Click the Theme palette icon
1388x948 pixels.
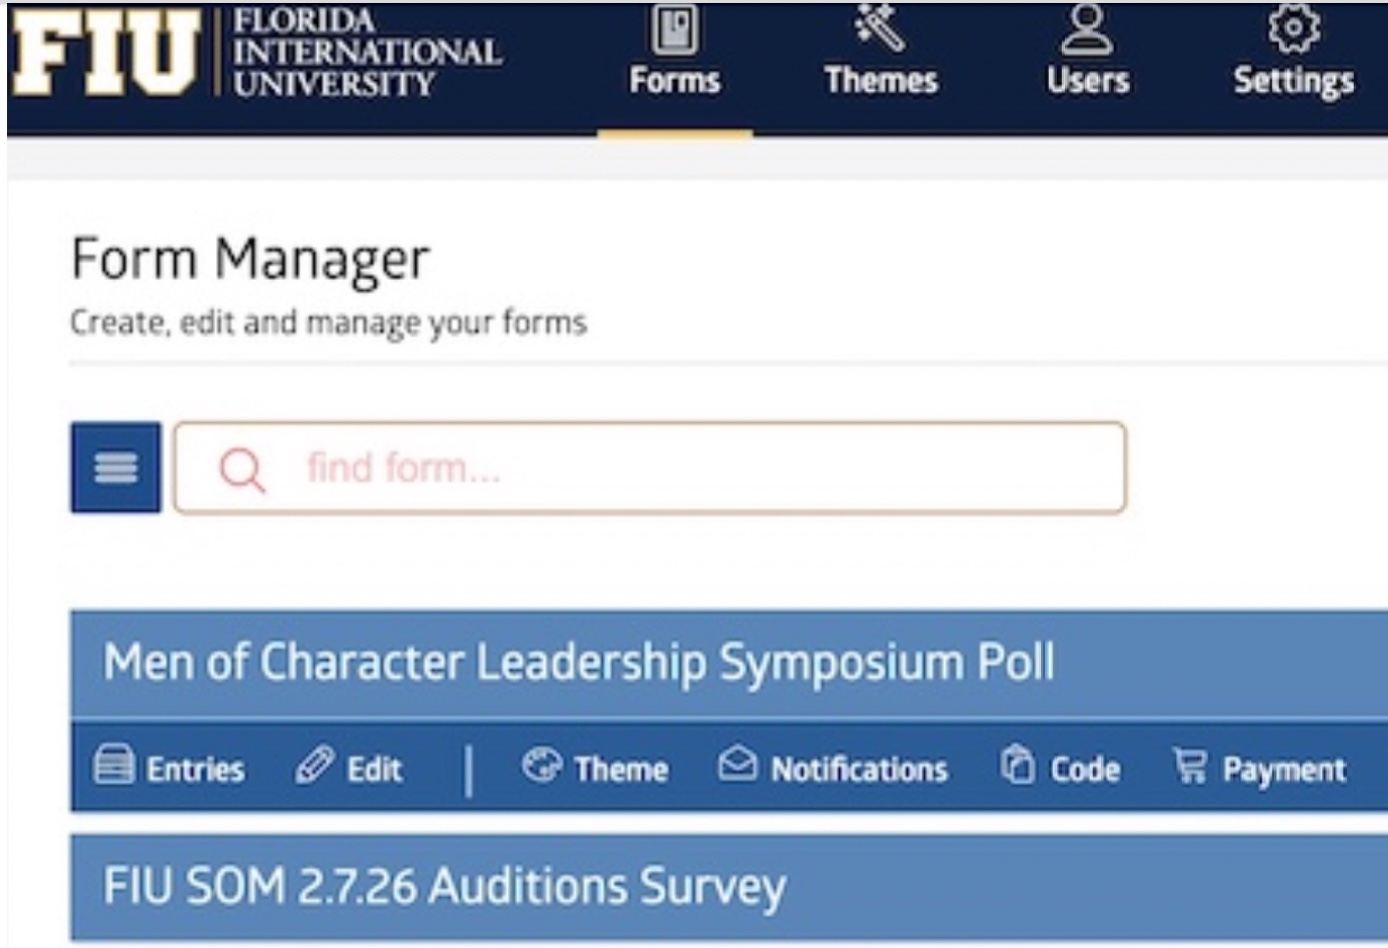coord(542,766)
